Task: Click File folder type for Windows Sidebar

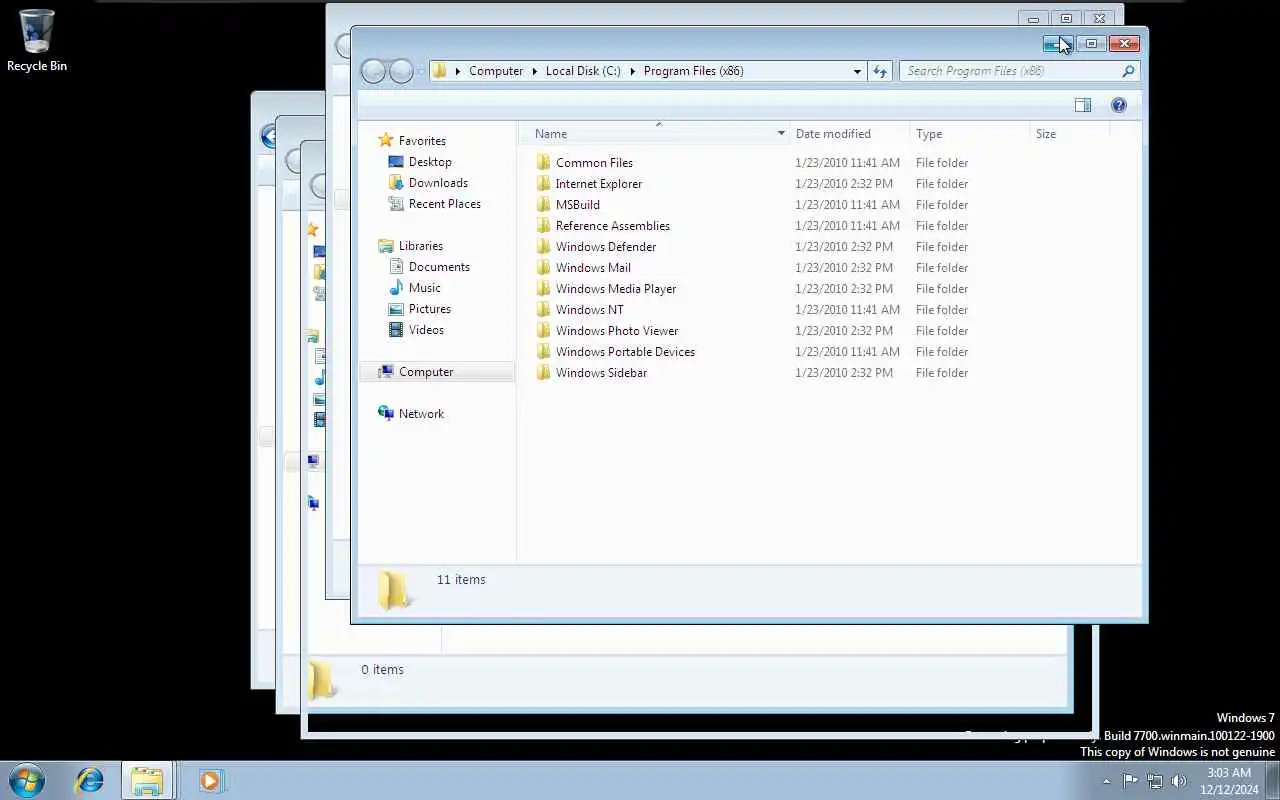Action: tap(942, 372)
